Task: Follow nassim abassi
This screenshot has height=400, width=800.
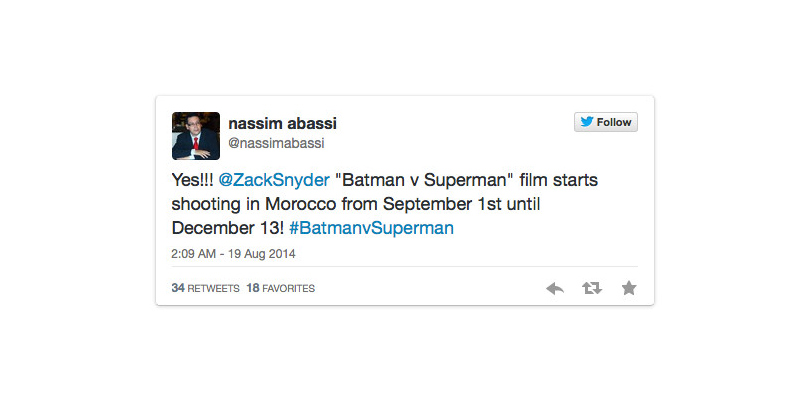Action: coord(606,122)
